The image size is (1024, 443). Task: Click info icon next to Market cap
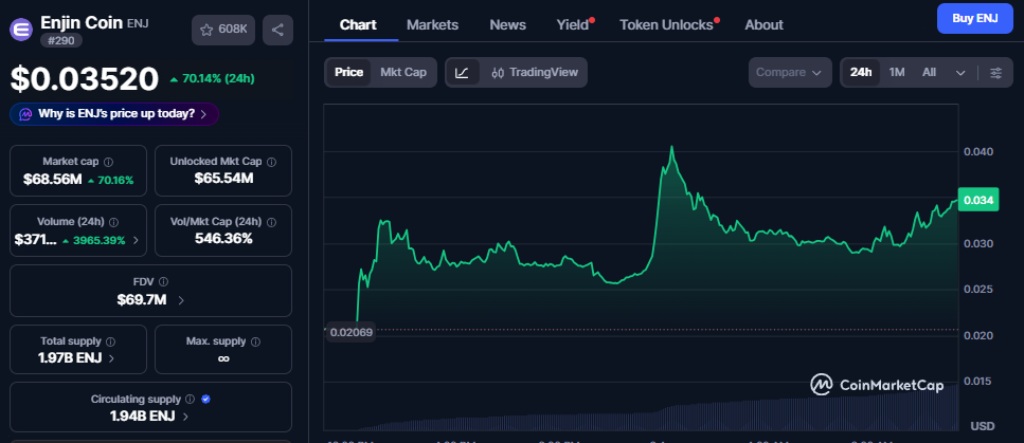point(108,162)
